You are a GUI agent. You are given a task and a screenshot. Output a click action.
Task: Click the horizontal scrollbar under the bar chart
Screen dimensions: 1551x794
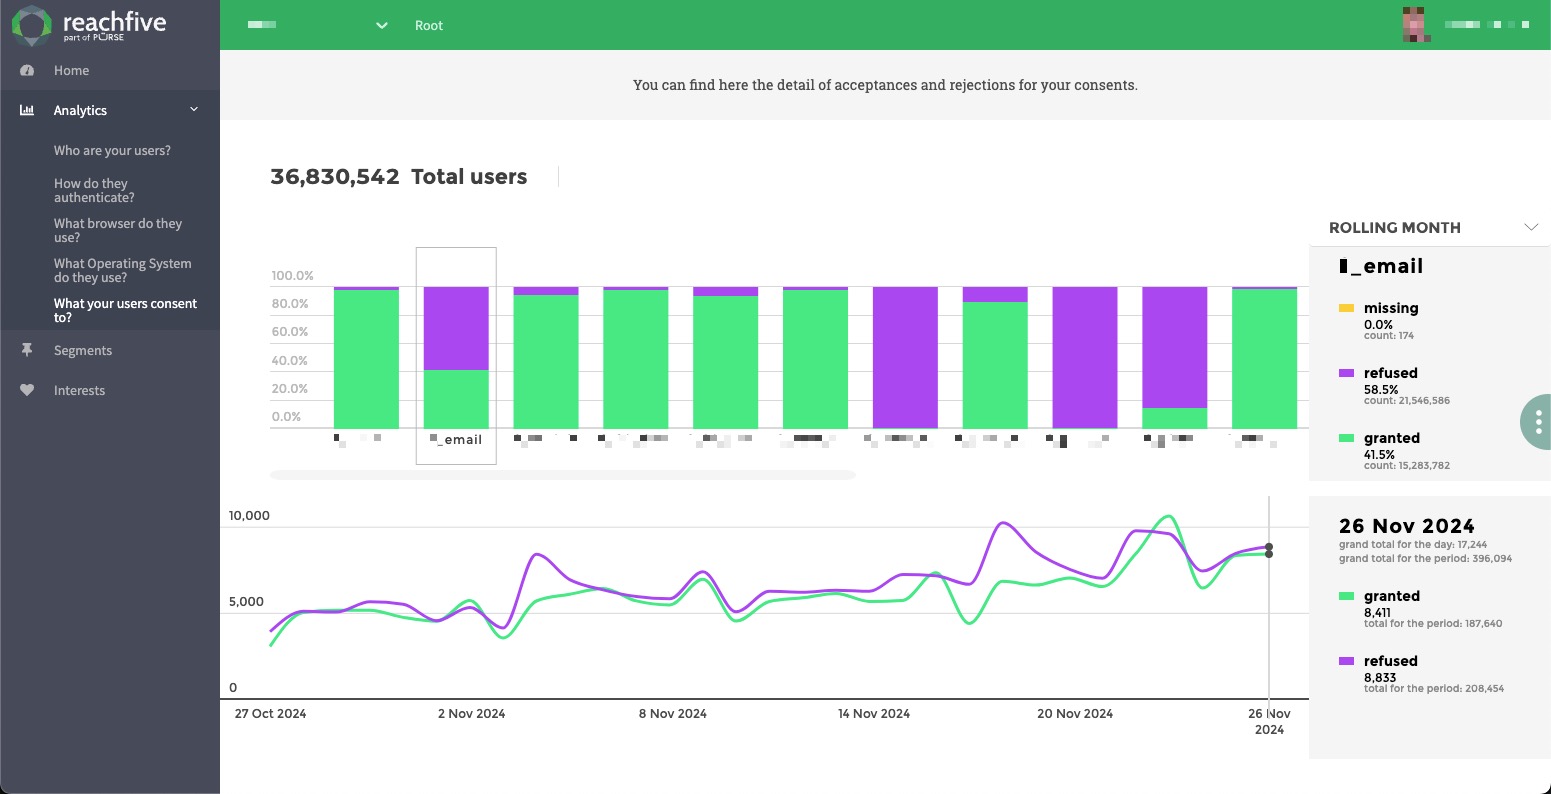point(563,475)
